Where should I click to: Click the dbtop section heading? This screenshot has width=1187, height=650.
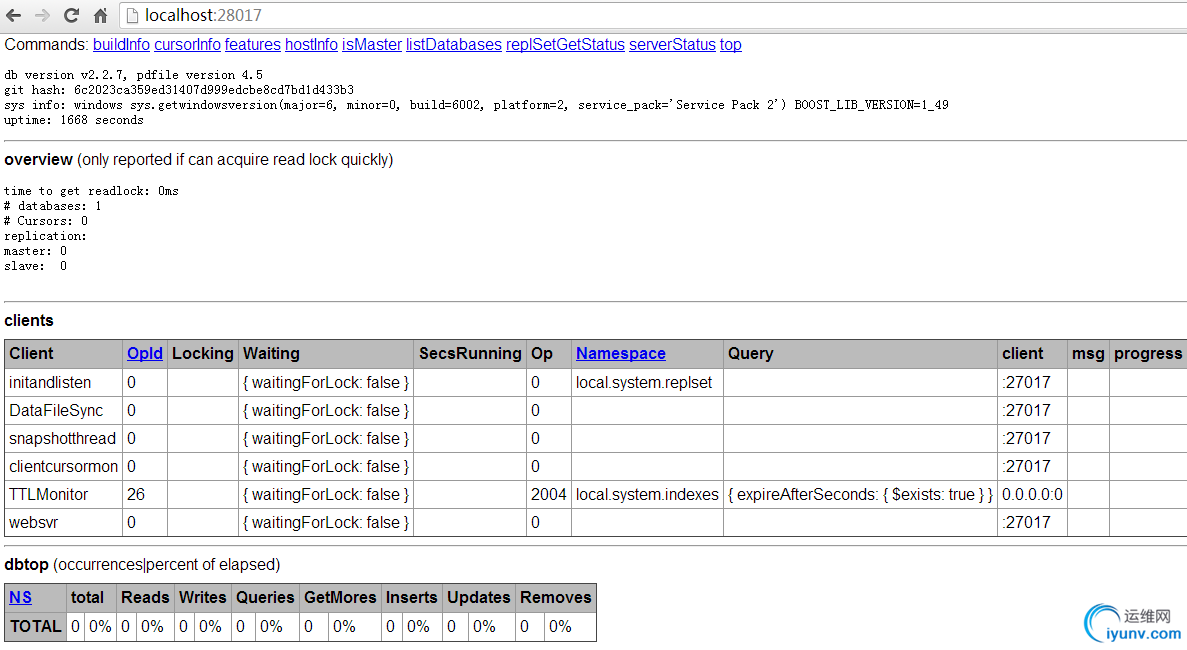click(26, 564)
